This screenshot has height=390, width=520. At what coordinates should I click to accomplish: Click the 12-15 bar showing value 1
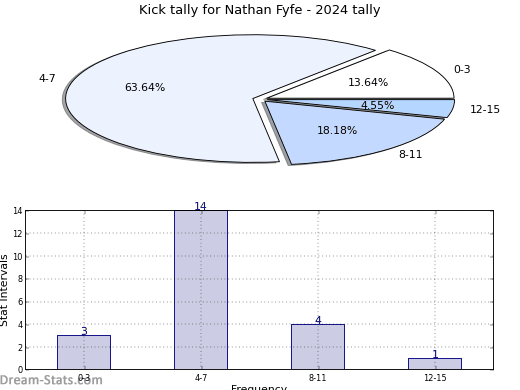pos(435,364)
